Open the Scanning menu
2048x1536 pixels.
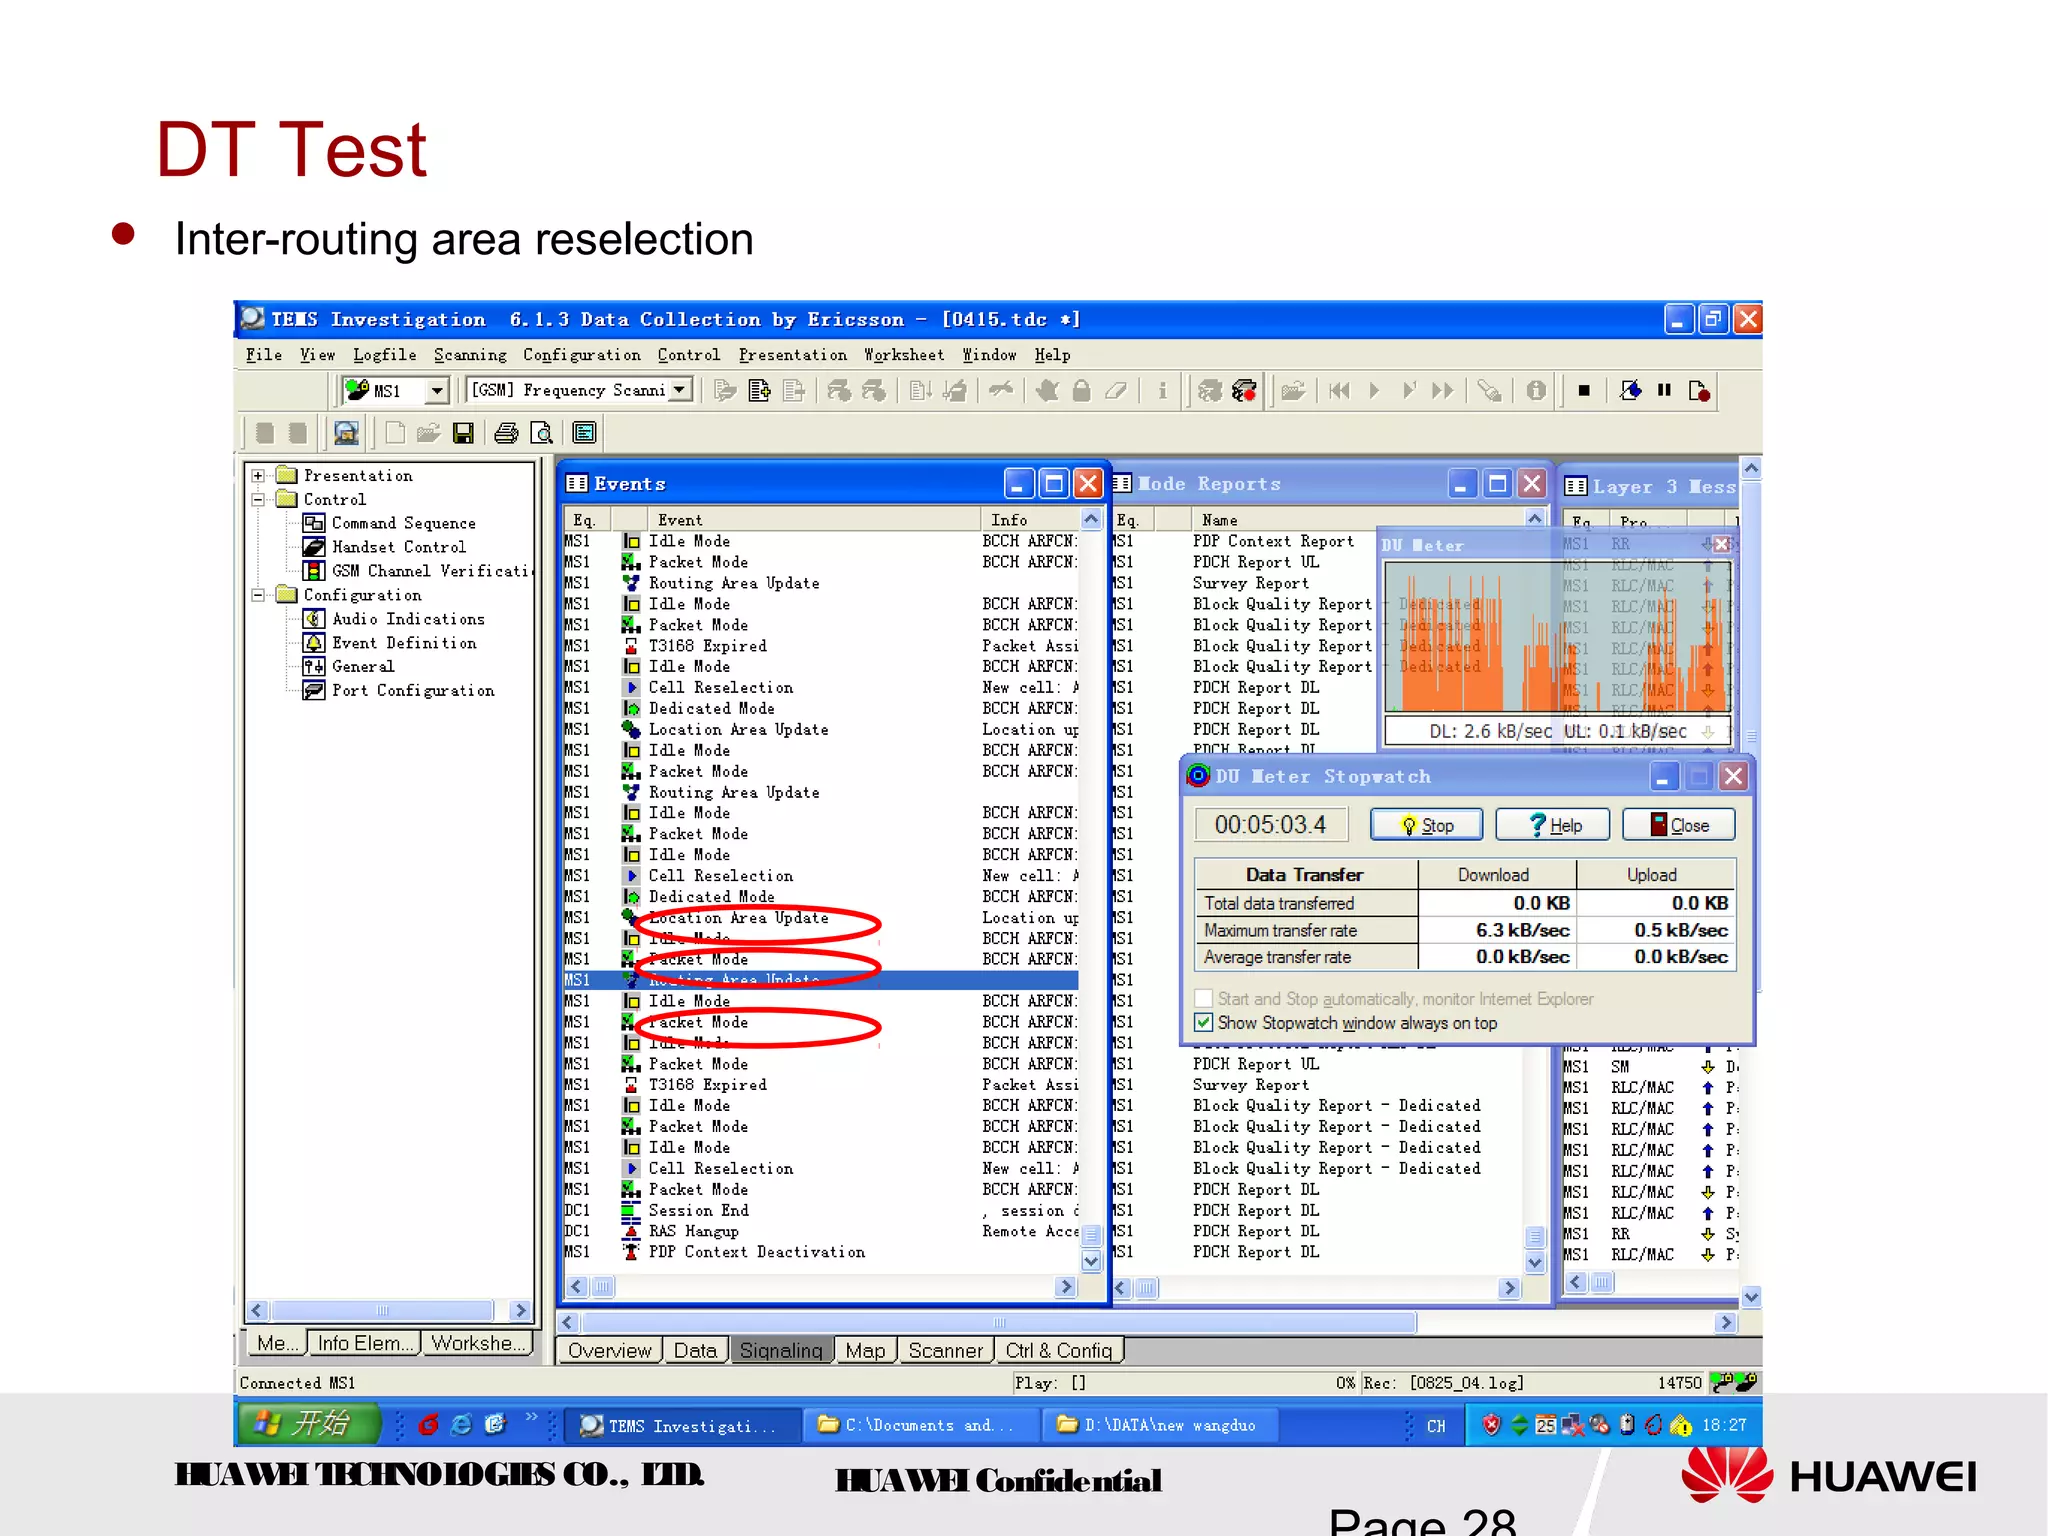(x=470, y=355)
